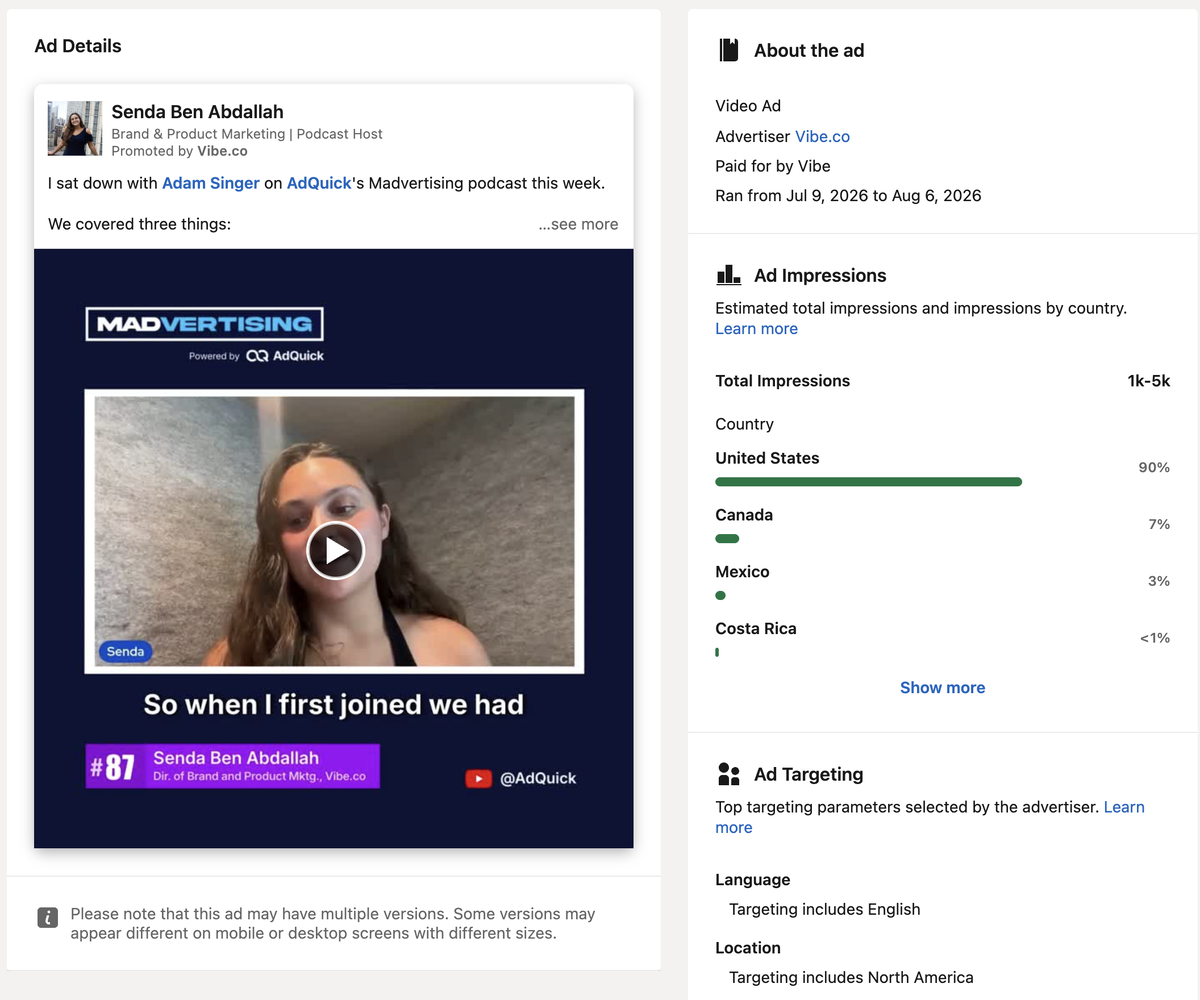Click the 90% value for United States

click(x=1154, y=467)
